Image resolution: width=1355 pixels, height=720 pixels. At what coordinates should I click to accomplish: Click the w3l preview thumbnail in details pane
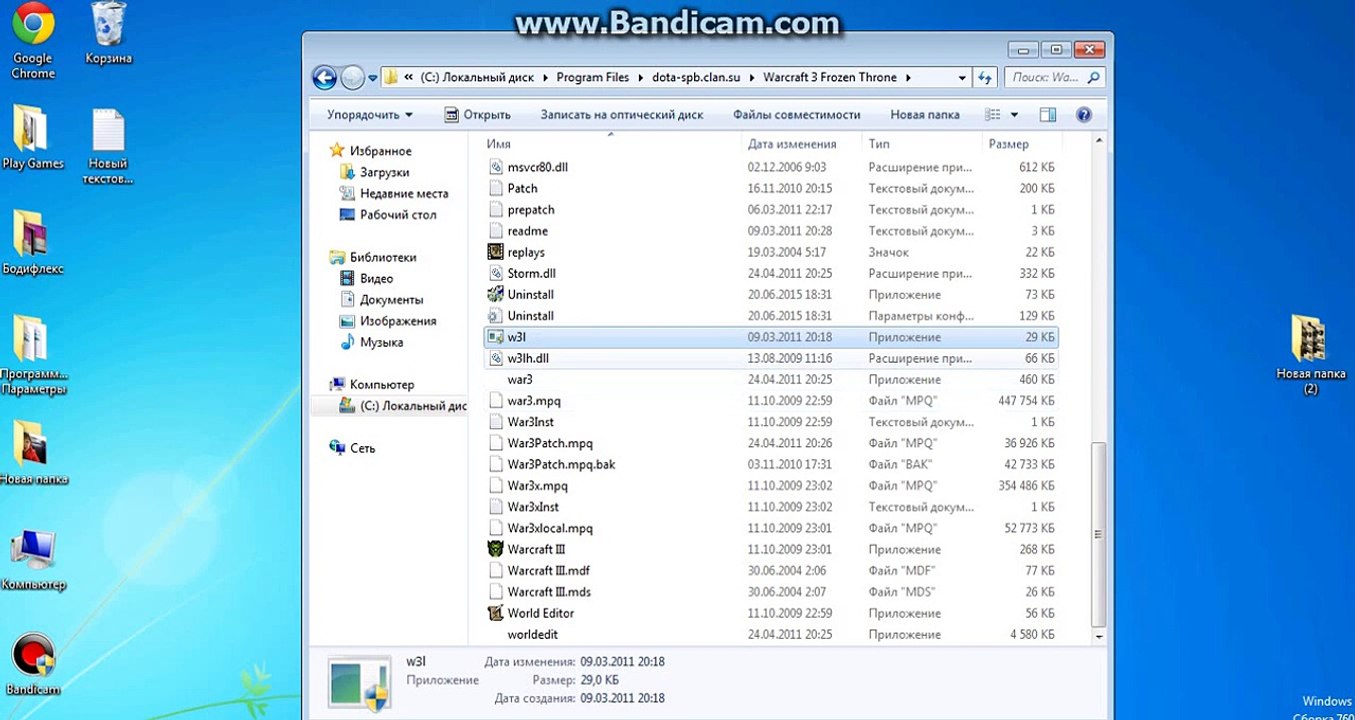pos(360,685)
